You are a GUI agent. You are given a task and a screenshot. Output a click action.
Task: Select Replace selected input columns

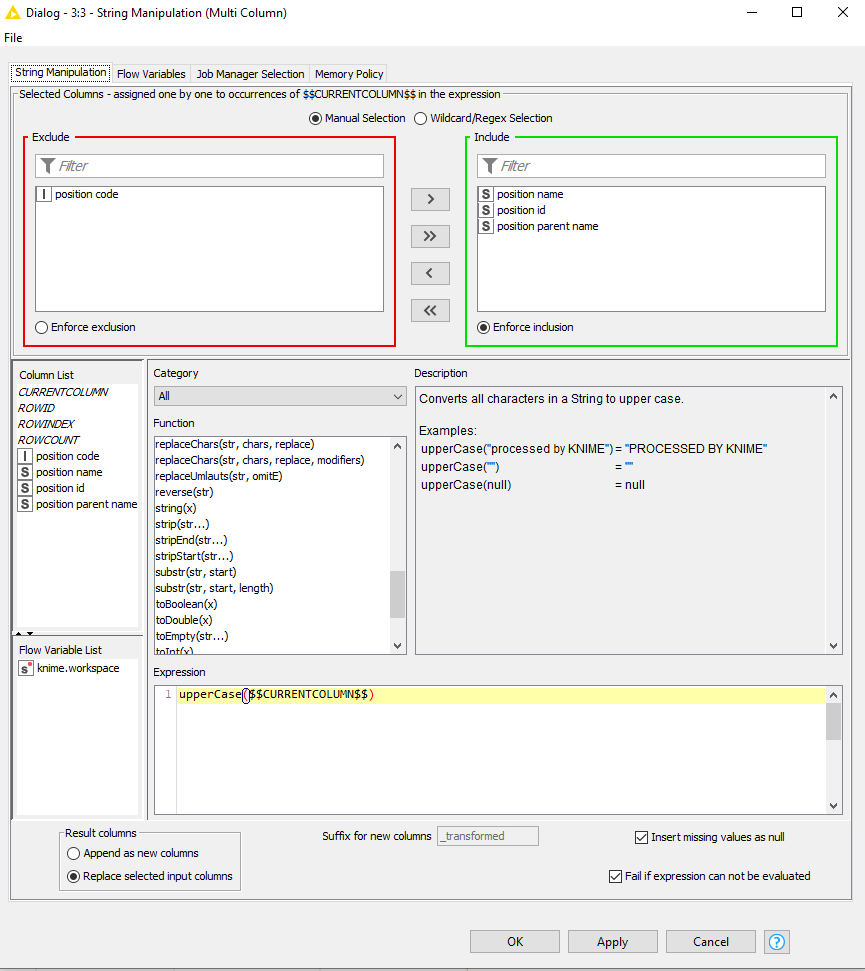click(x=73, y=876)
